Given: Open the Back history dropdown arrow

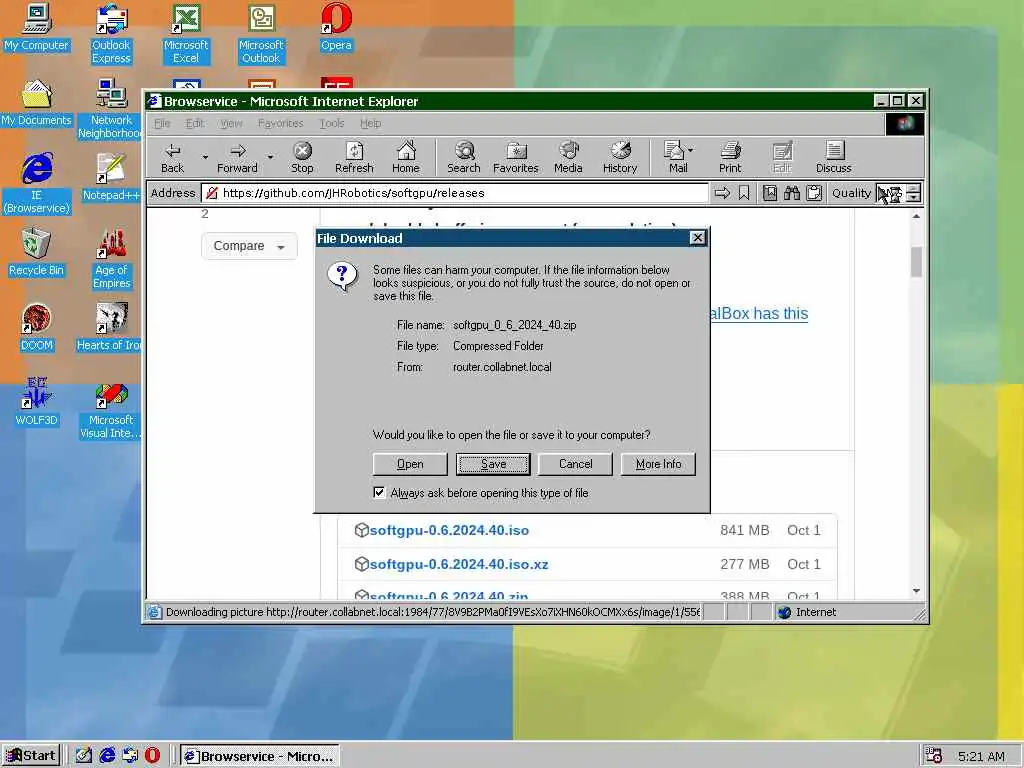Looking at the screenshot, I should click(205, 157).
